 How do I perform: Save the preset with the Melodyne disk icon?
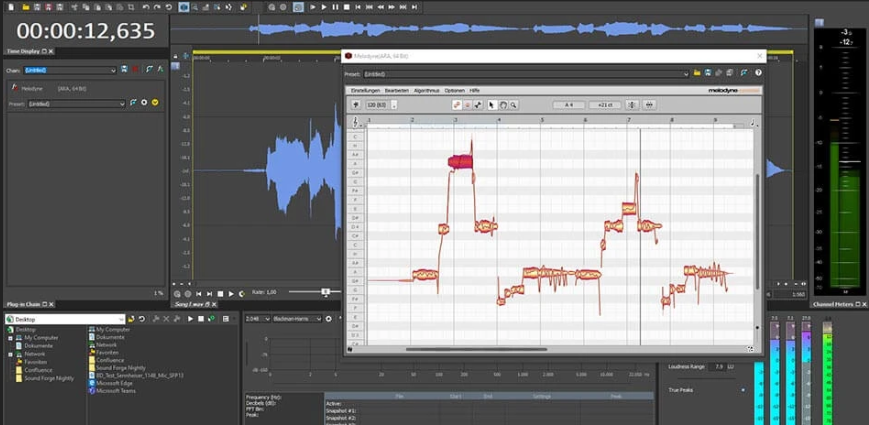pyautogui.click(x=708, y=73)
